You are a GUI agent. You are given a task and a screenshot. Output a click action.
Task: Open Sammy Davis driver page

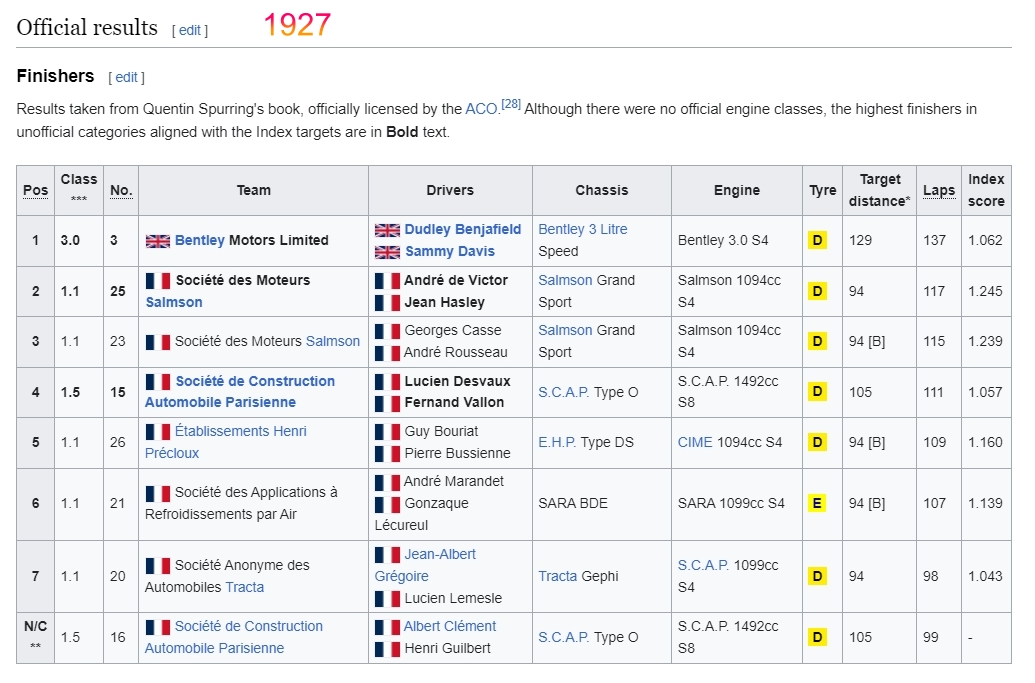click(x=450, y=251)
